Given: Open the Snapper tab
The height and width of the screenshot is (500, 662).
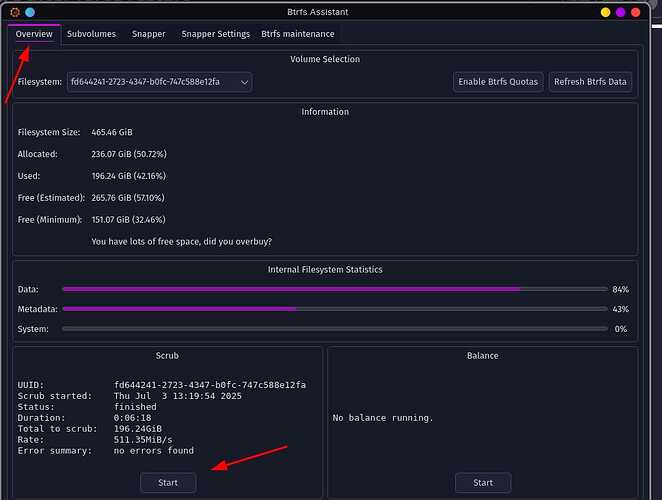Looking at the screenshot, I should tap(149, 34).
